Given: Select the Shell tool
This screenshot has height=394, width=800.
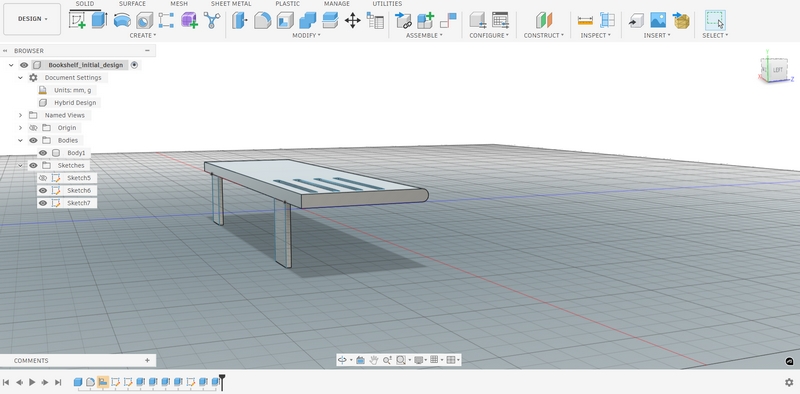Looking at the screenshot, I should tap(285, 20).
